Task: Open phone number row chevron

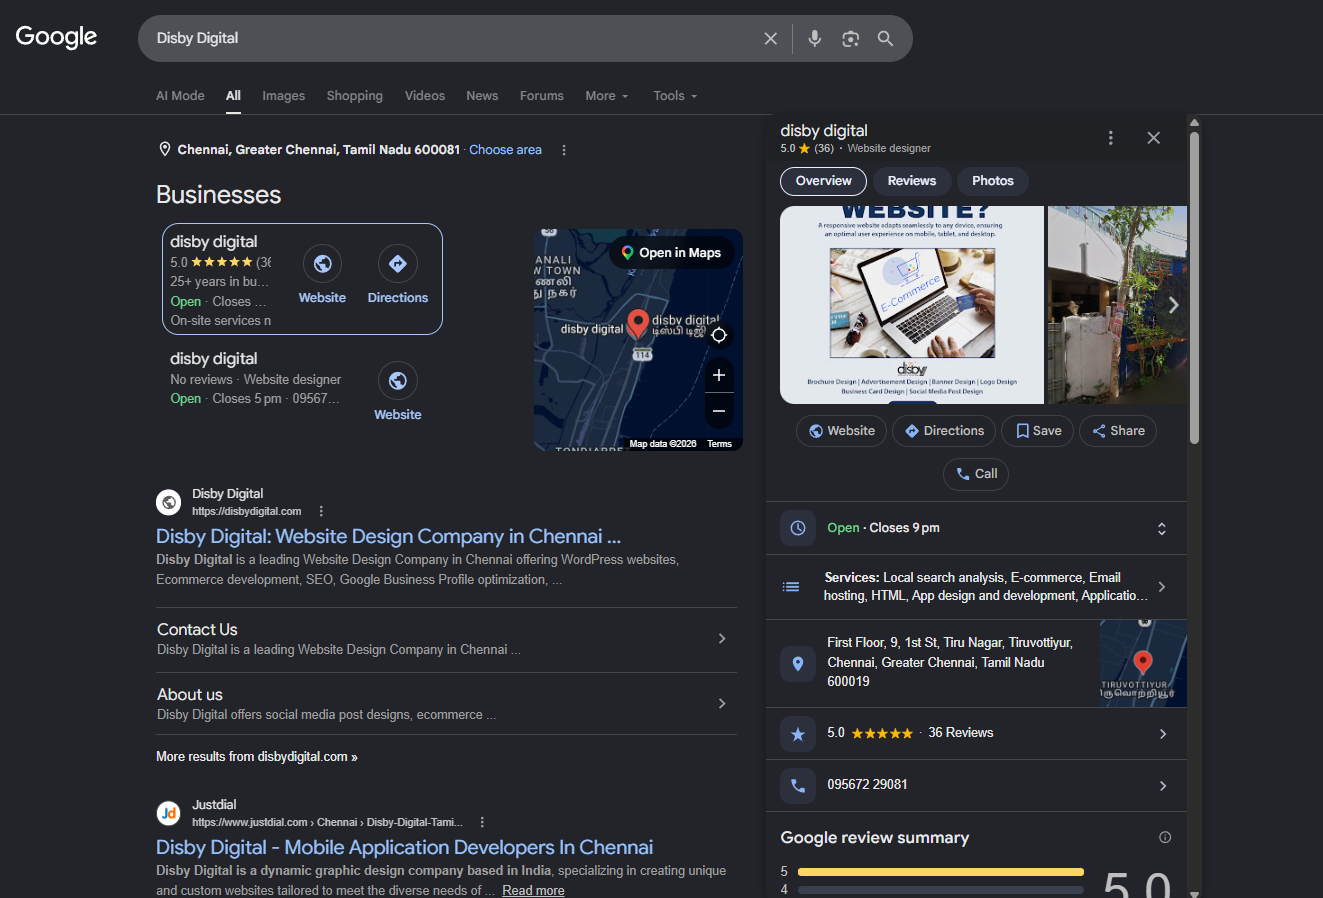Action: (x=1163, y=786)
